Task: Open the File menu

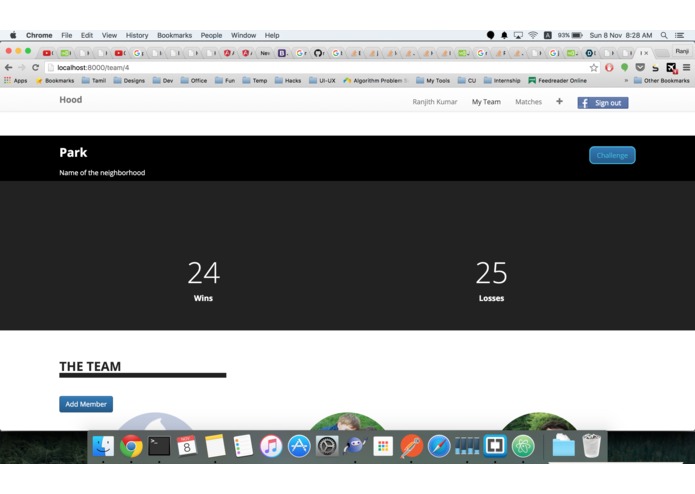Action: (66, 35)
